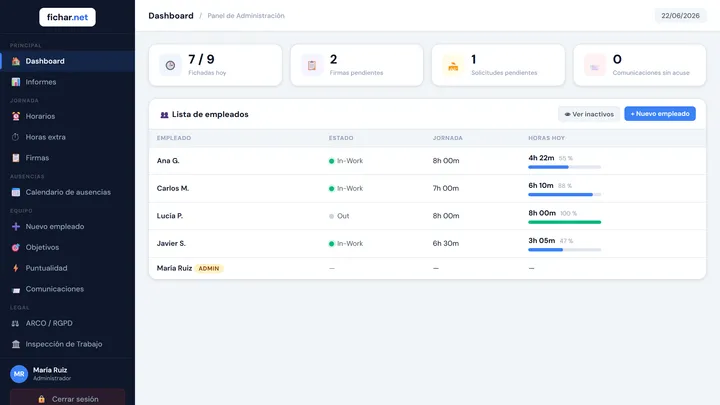Viewport: 720px width, 405px height.
Task: Click the ARCO / RGPD scales icon
Action: [16, 323]
